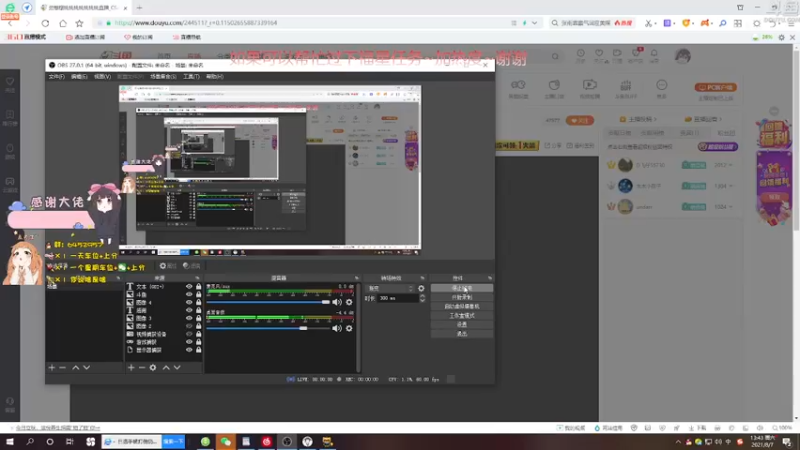The width and height of the screenshot is (800, 450).
Task: Open Windows taskbar search icon
Action: pyautogui.click(x=30, y=442)
